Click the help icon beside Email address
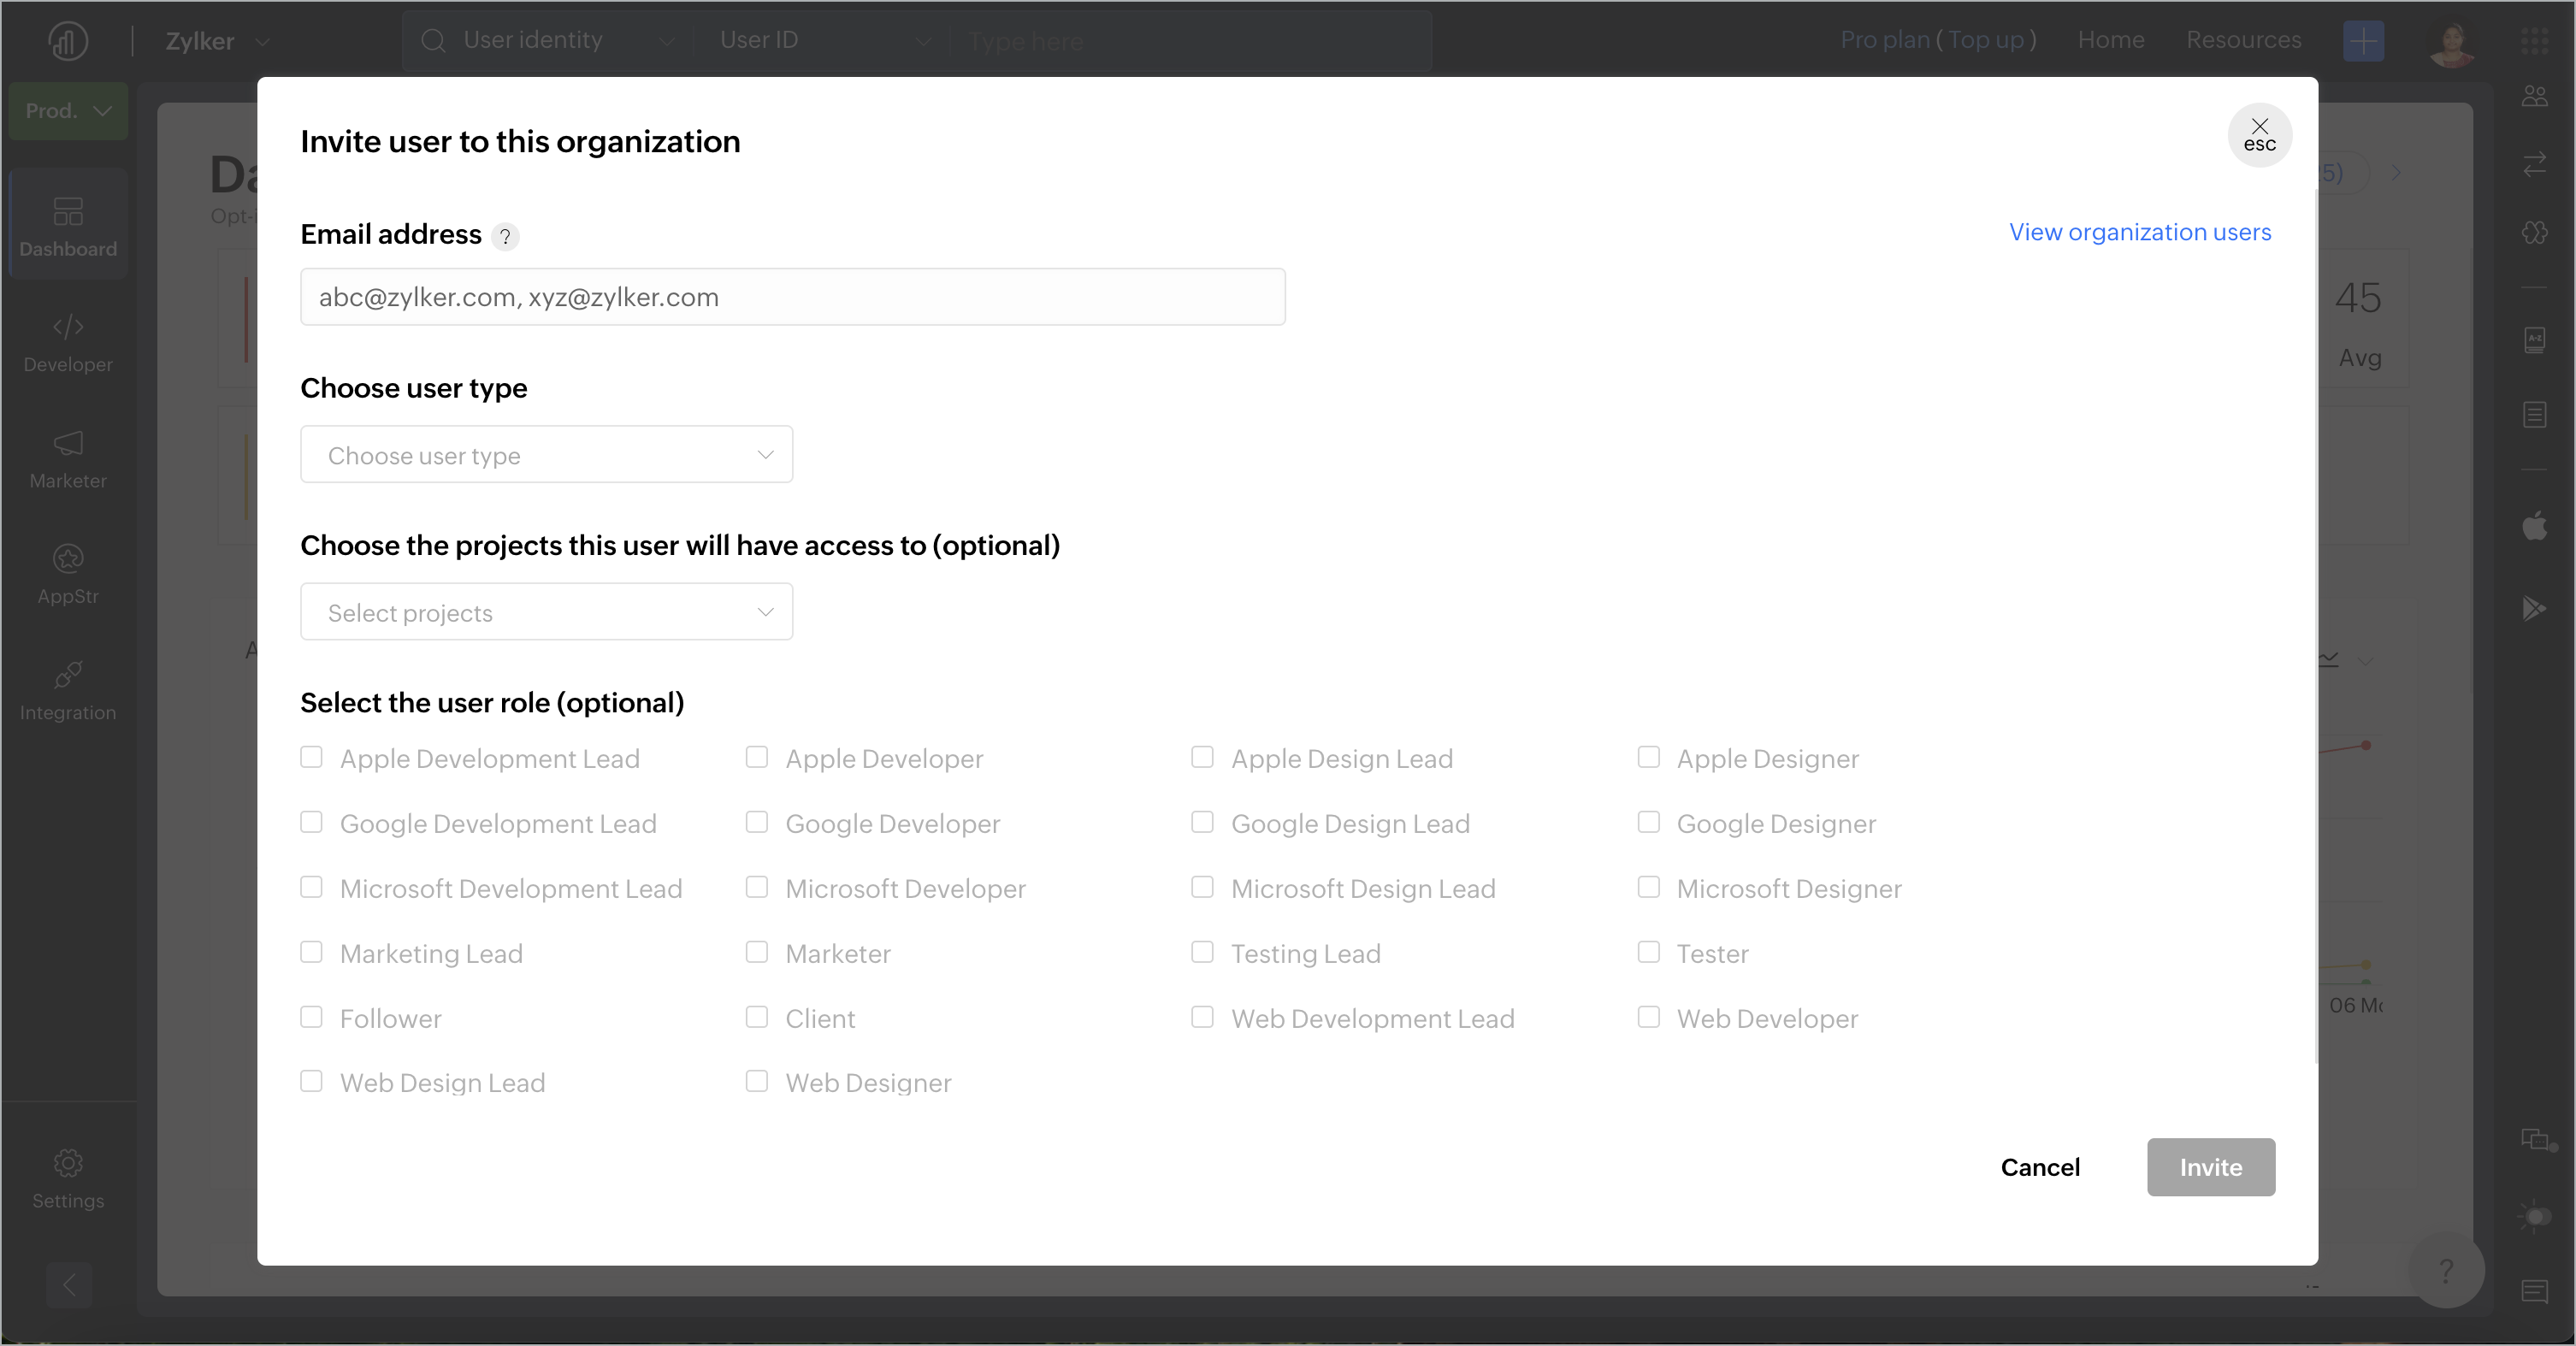The height and width of the screenshot is (1346, 2576). [505, 236]
